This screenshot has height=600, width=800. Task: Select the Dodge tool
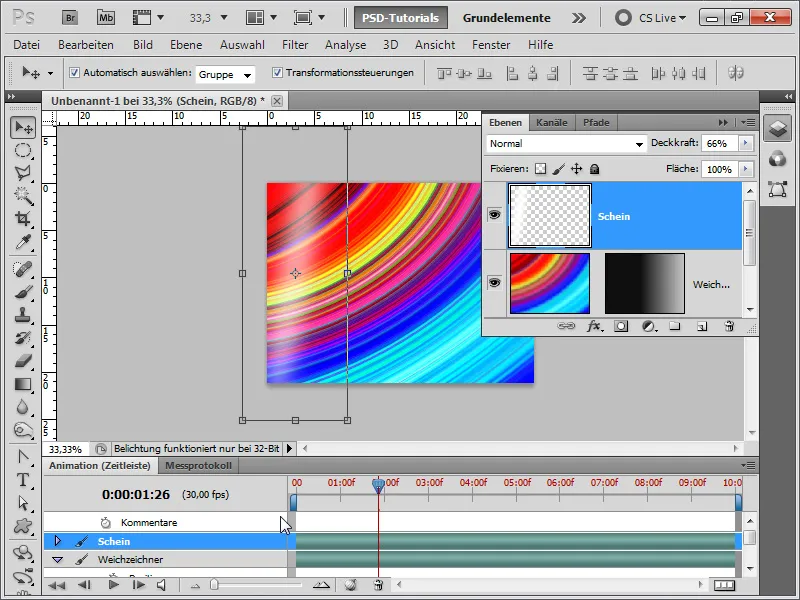(23, 430)
